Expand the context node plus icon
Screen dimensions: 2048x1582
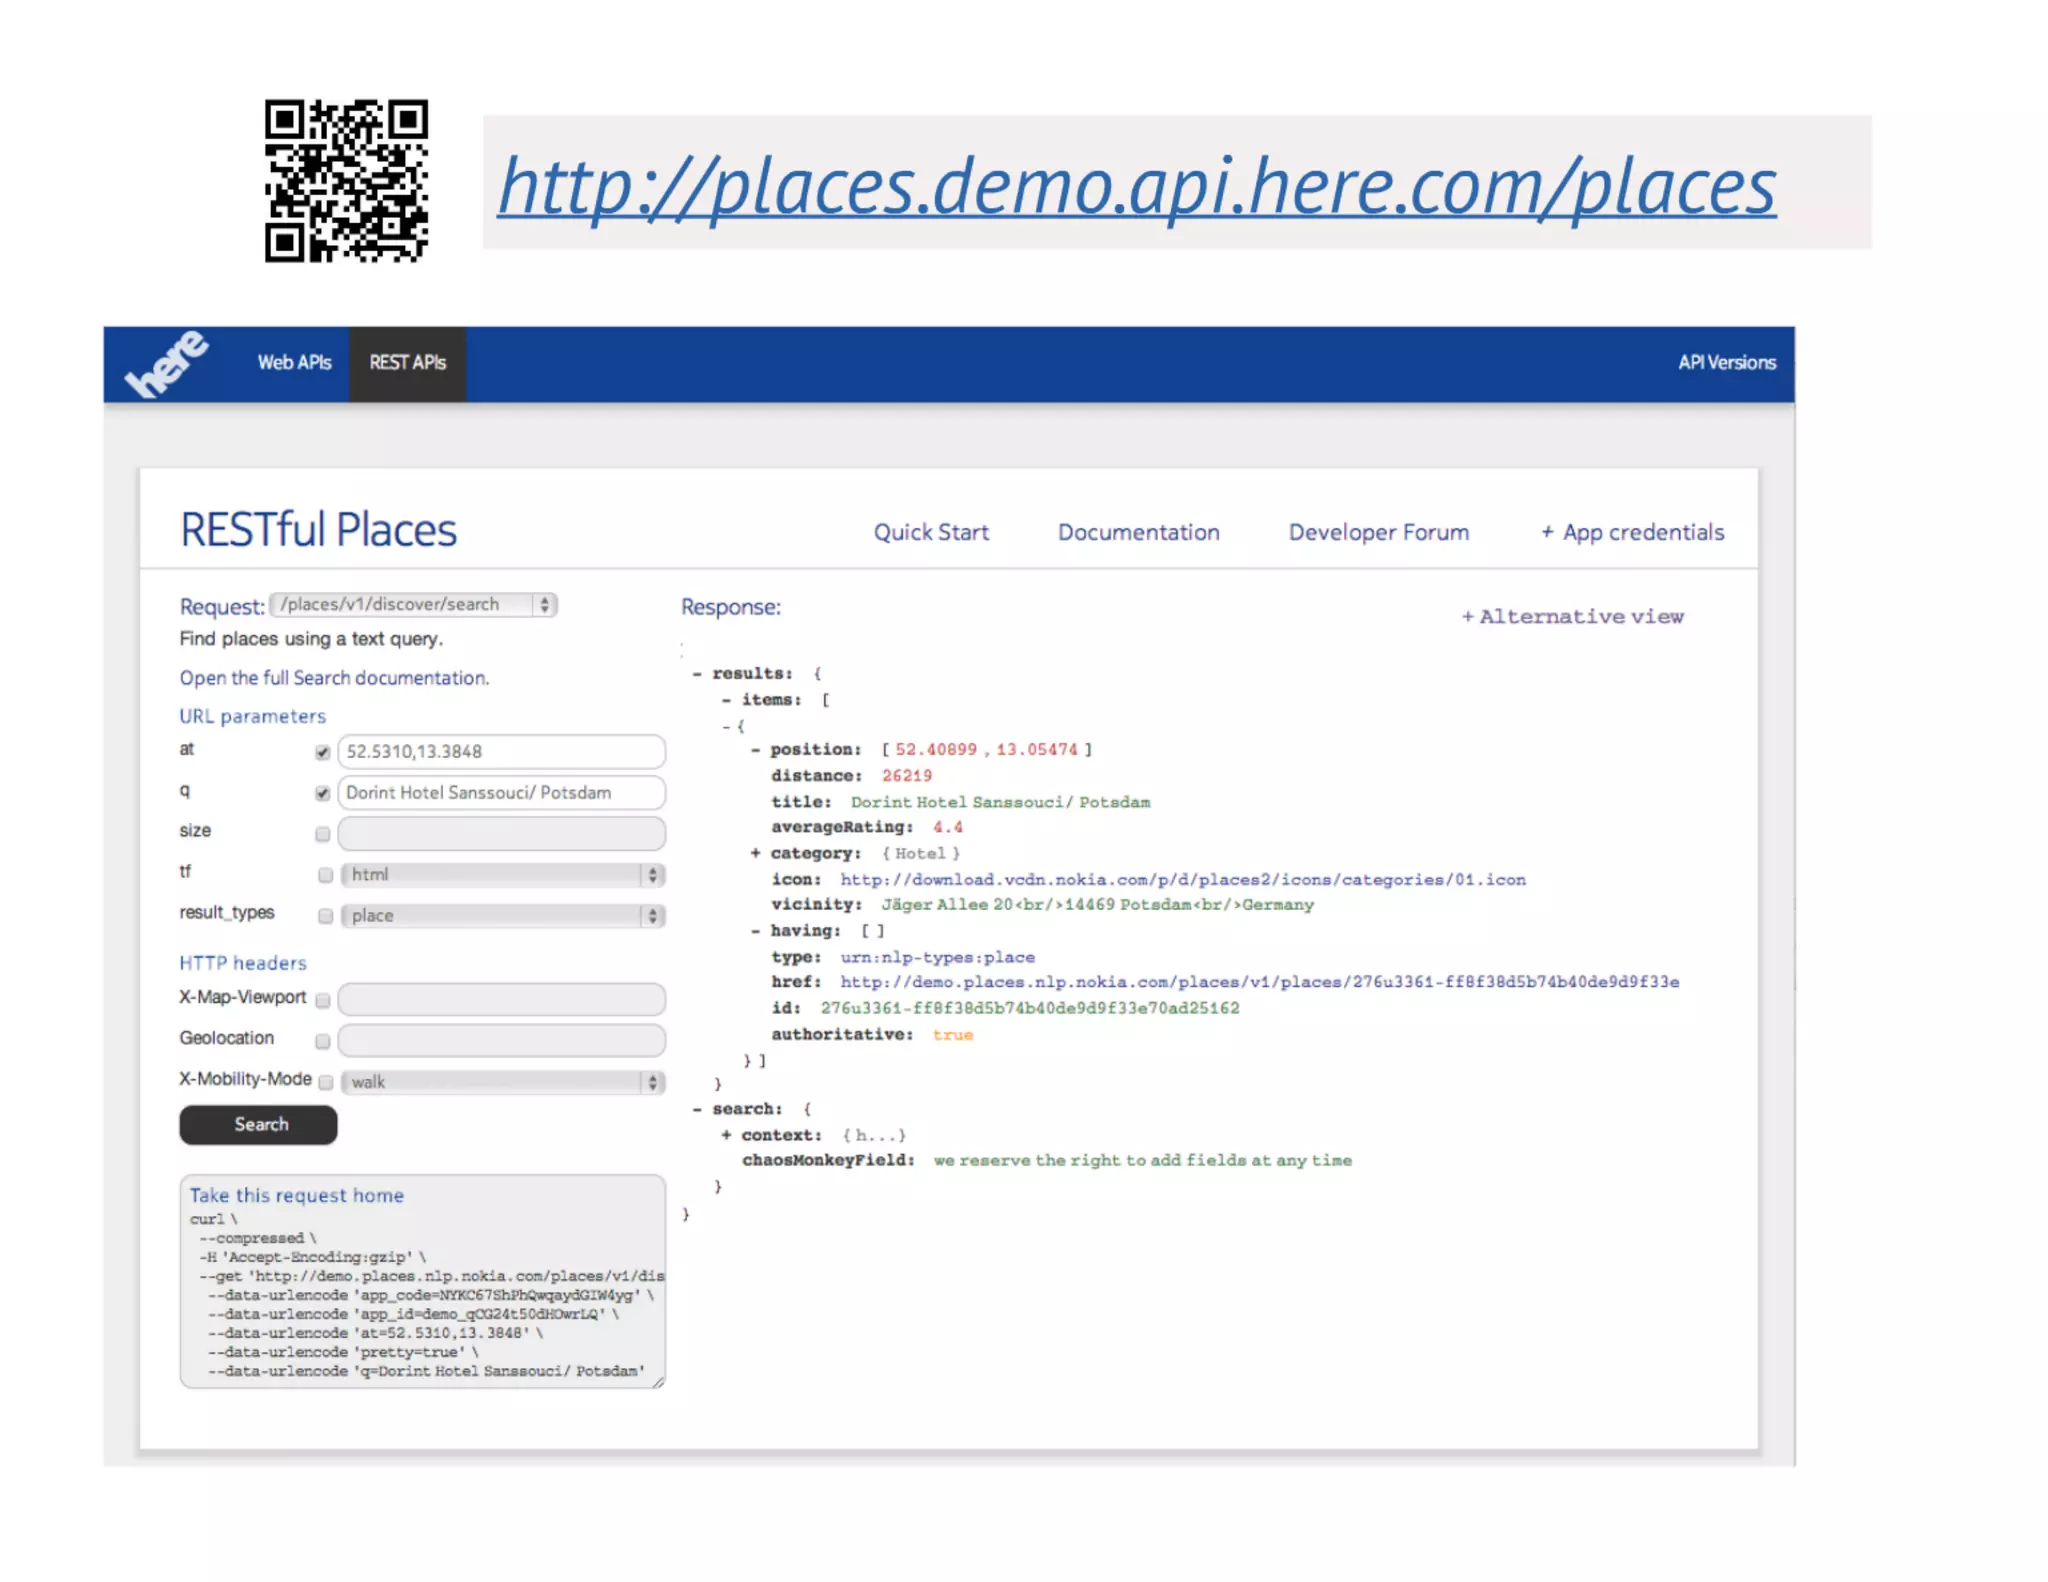click(726, 1135)
